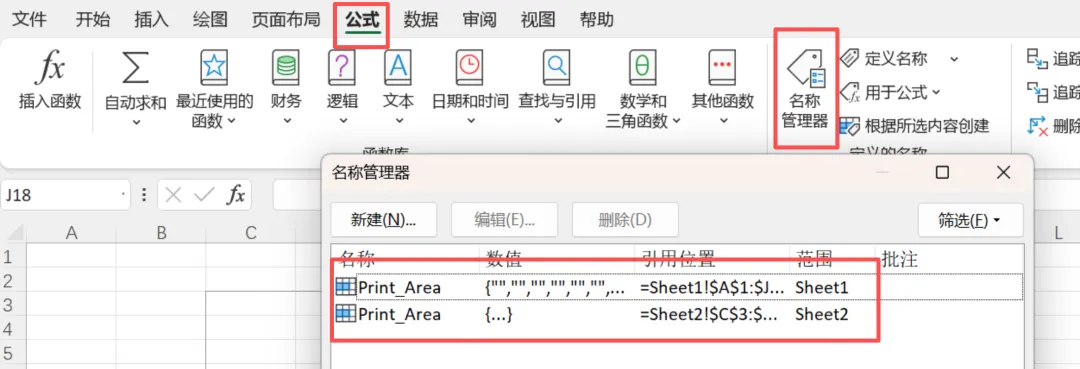Switch to the Draw (绘图) tab
This screenshot has height=369, width=1080.
[x=210, y=20]
